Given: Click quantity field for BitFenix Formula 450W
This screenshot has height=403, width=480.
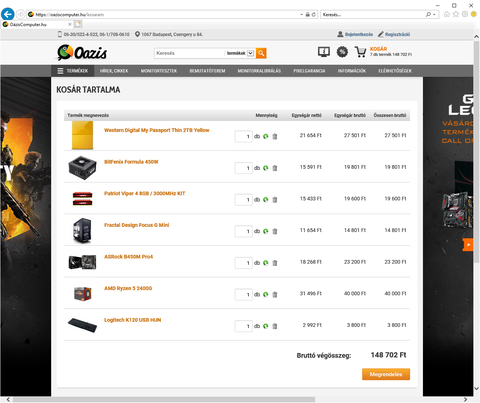Looking at the screenshot, I should click(243, 168).
